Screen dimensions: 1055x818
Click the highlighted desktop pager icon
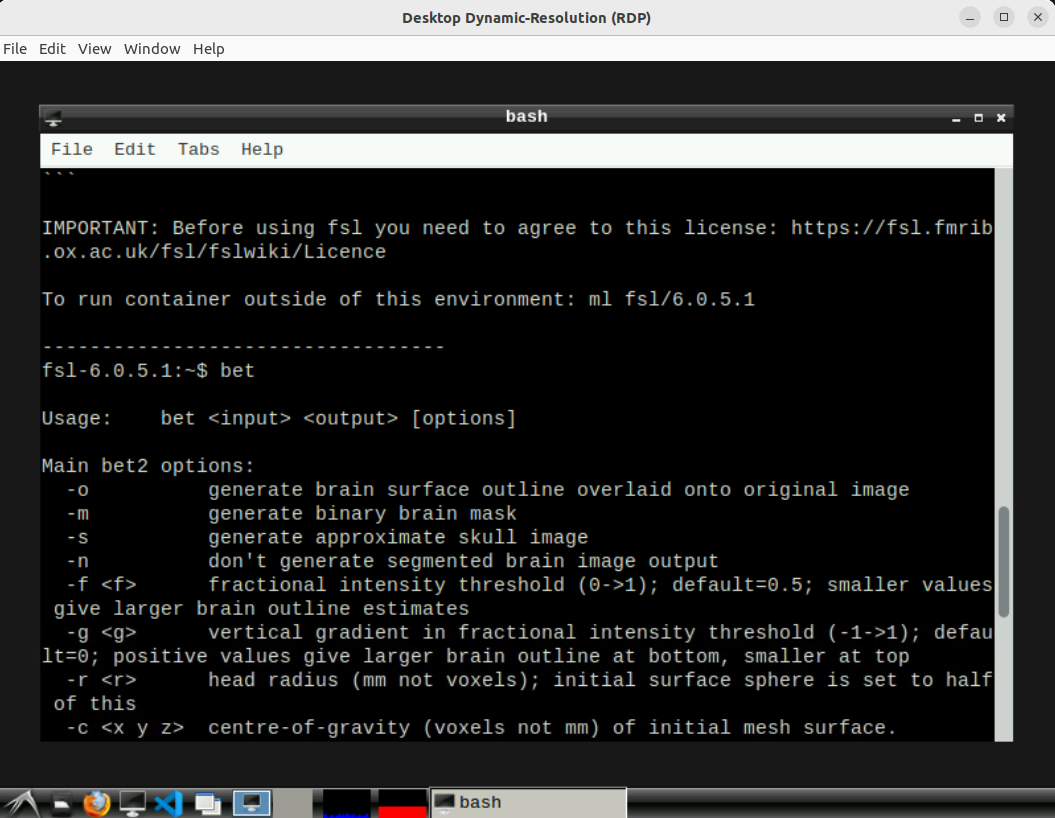pyautogui.click(x=251, y=802)
